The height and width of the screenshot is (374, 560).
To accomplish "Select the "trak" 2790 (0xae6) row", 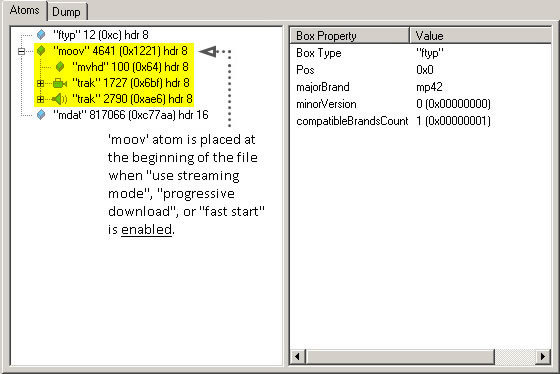I will (x=132, y=99).
